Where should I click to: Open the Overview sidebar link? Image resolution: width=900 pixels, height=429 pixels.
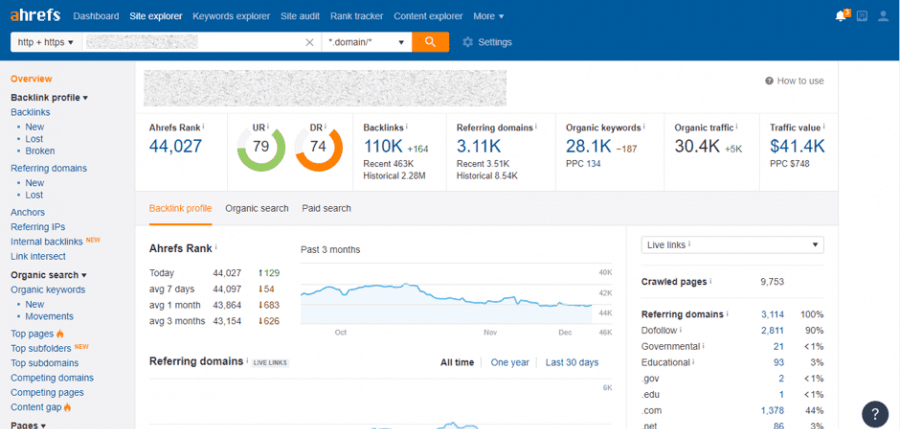[31, 79]
